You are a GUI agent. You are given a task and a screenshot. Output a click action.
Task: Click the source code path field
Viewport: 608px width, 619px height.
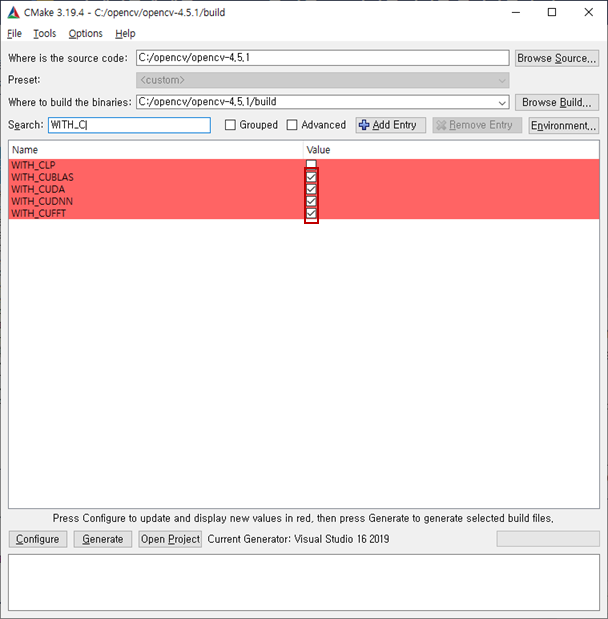click(323, 58)
